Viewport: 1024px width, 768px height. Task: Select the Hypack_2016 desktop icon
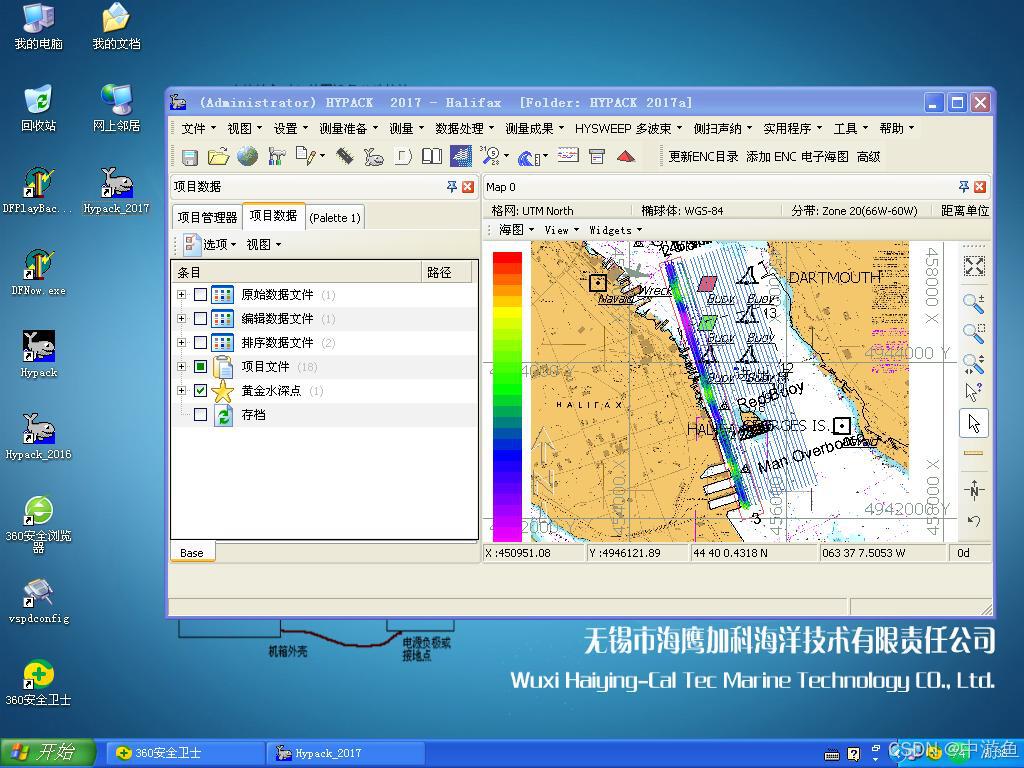tap(39, 436)
